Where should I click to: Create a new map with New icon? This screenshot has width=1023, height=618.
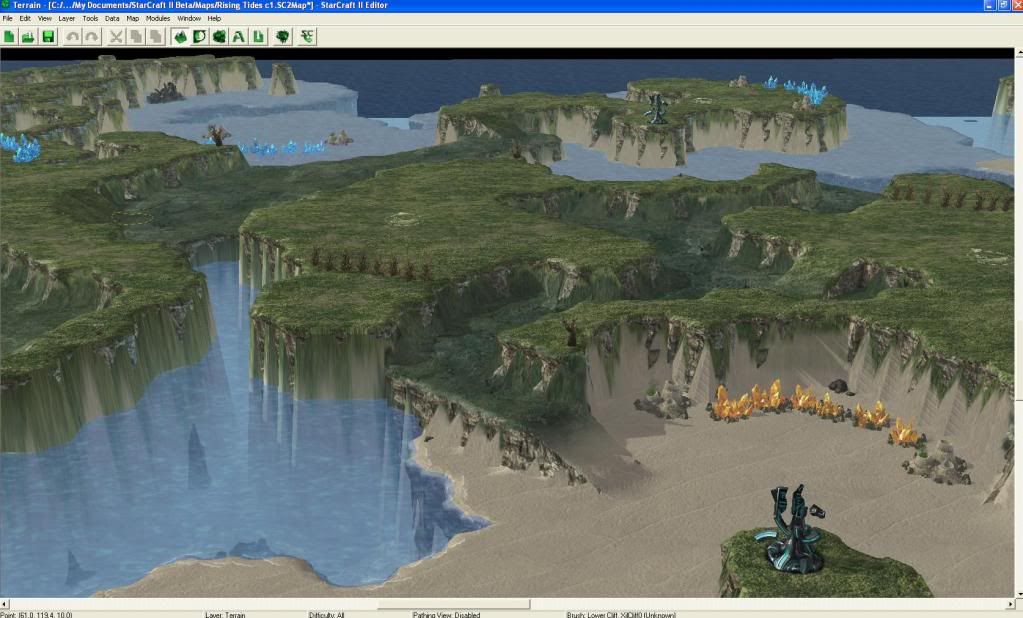point(9,37)
